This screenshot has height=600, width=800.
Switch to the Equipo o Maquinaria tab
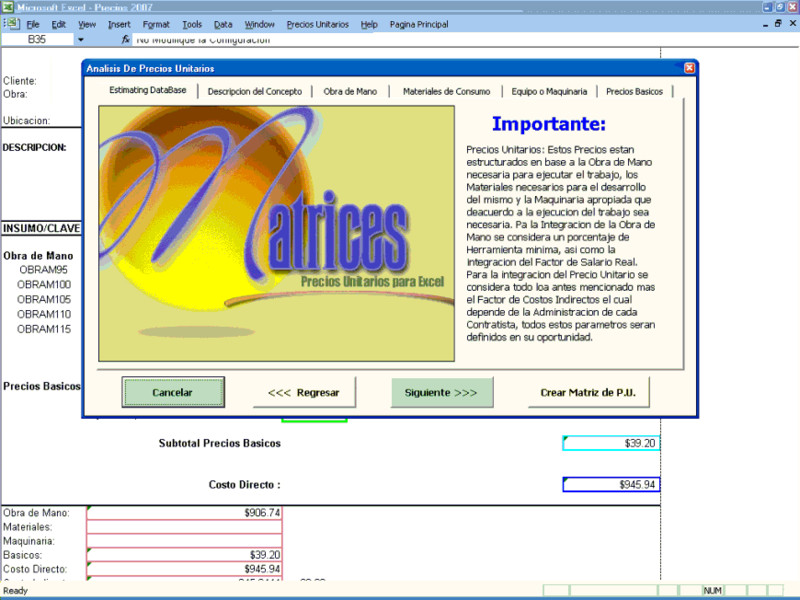pos(549,91)
